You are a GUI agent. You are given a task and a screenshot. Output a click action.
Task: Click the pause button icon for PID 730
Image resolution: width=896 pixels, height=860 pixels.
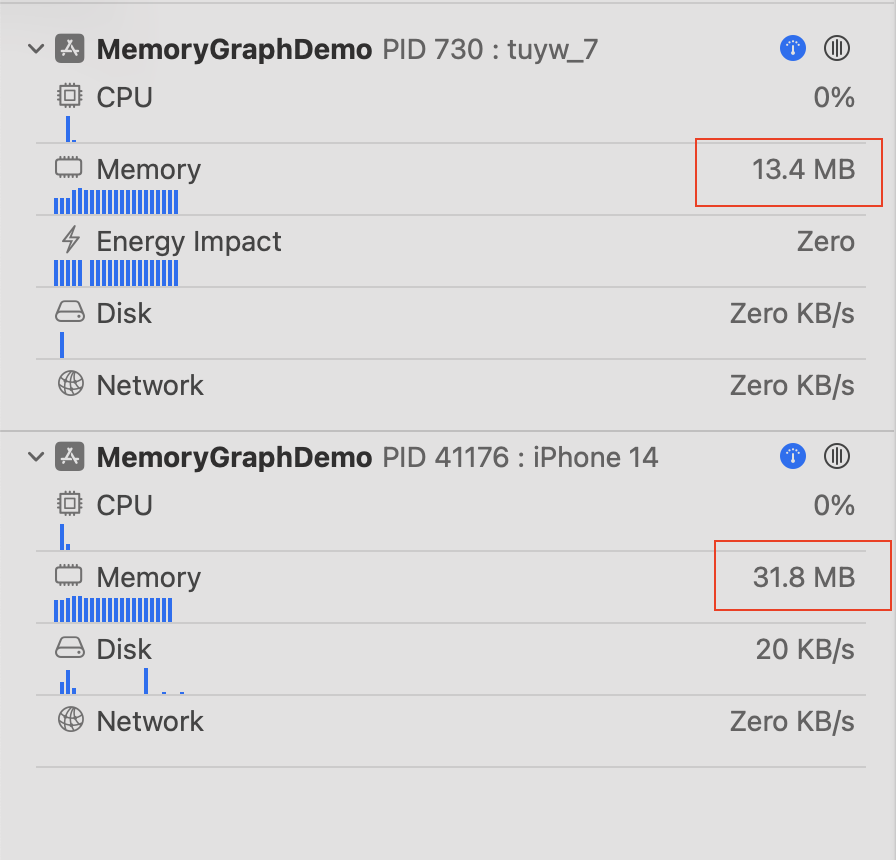(x=837, y=48)
